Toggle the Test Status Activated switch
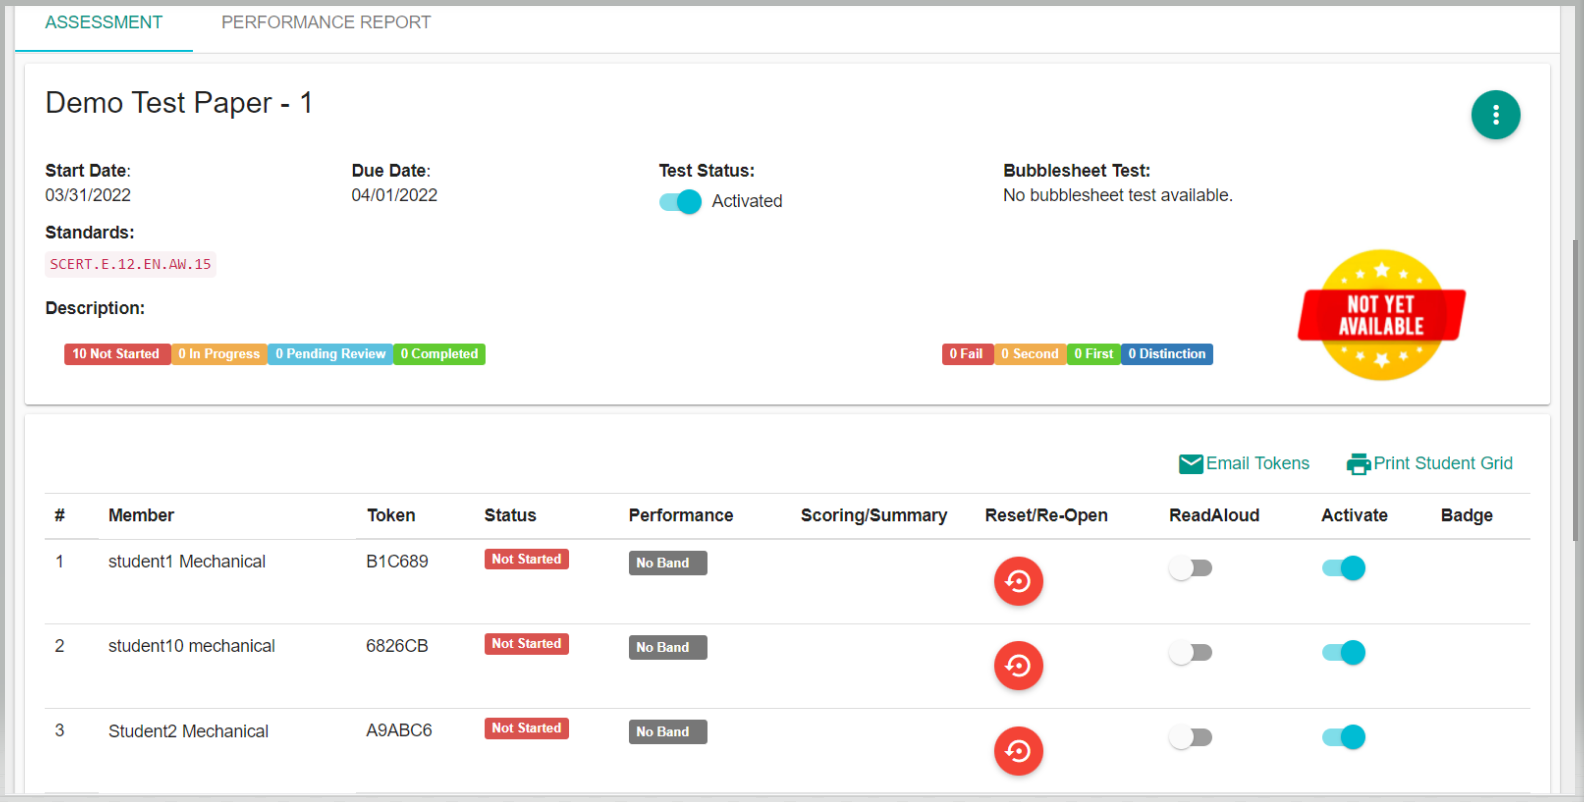This screenshot has height=802, width=1584. tap(680, 202)
